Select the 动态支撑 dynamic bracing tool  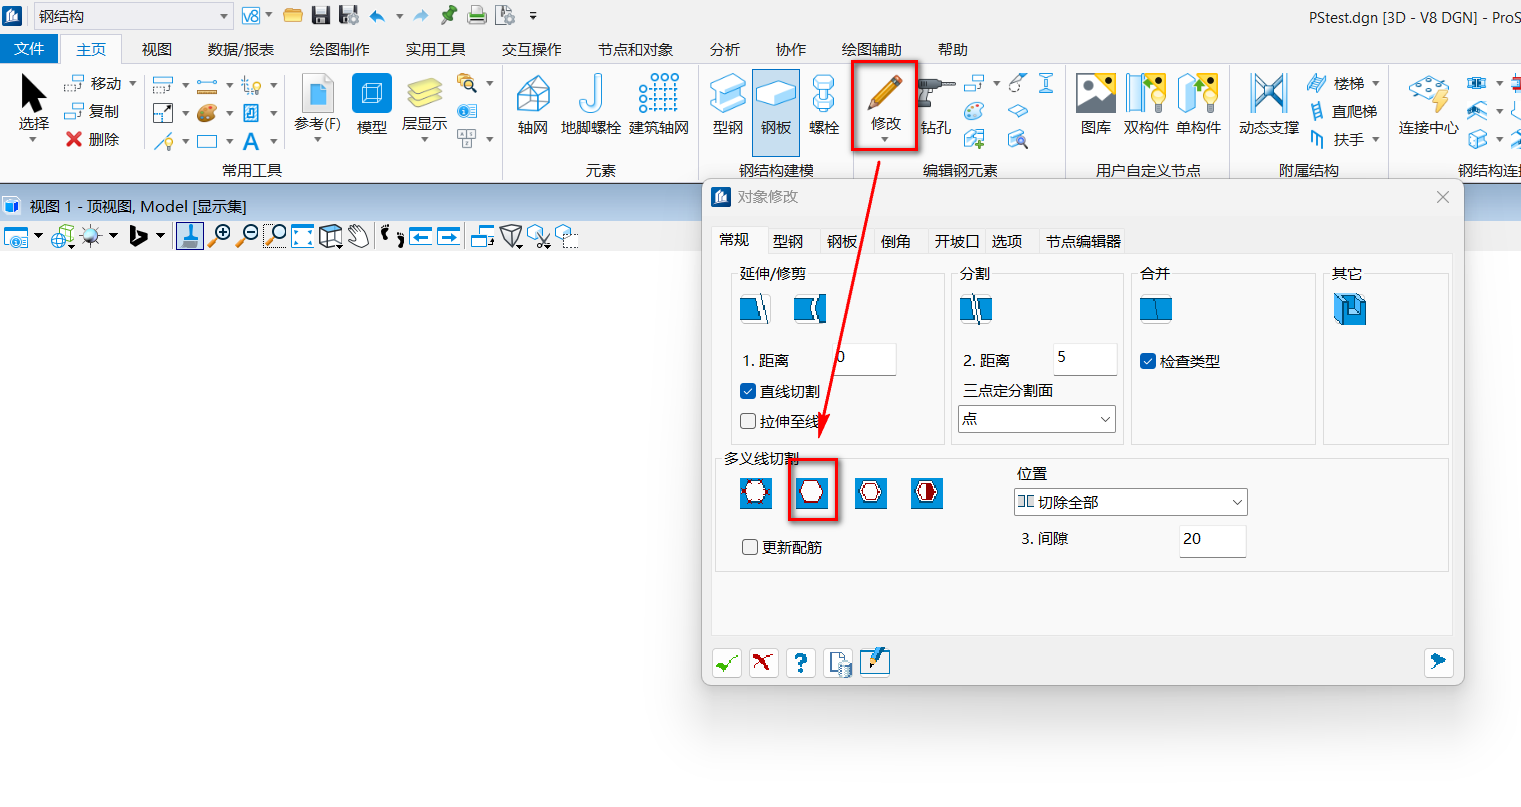1267,105
